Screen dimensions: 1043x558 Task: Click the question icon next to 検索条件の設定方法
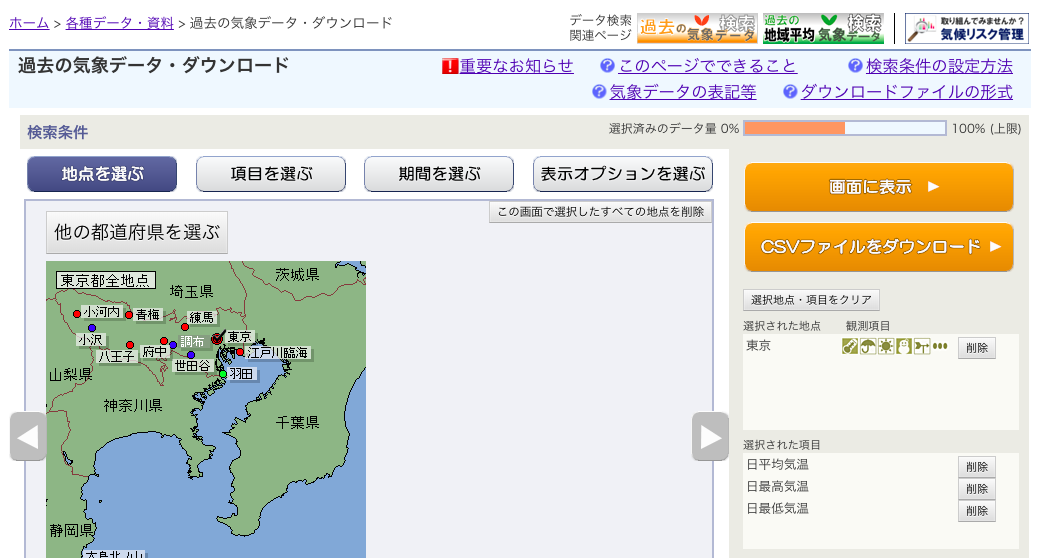855,66
